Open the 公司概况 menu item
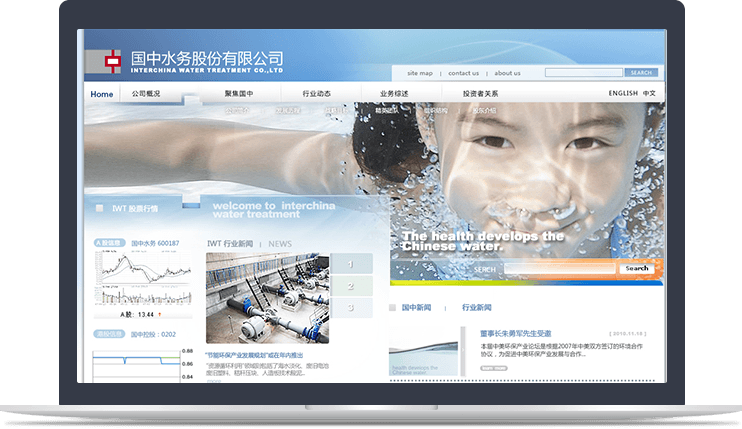Viewport: 742px width, 429px height. point(146,94)
